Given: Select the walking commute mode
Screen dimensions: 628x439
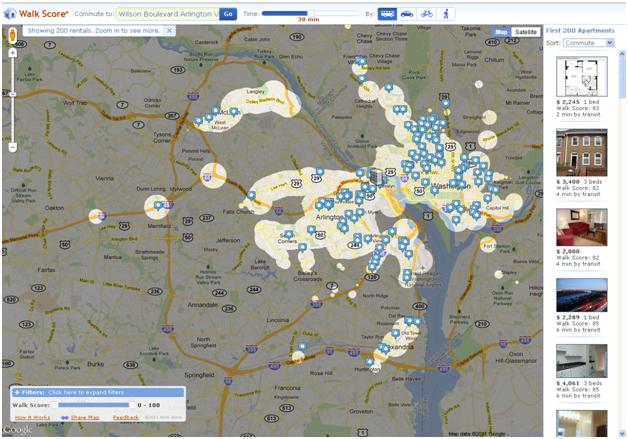Looking at the screenshot, I should click(x=446, y=14).
